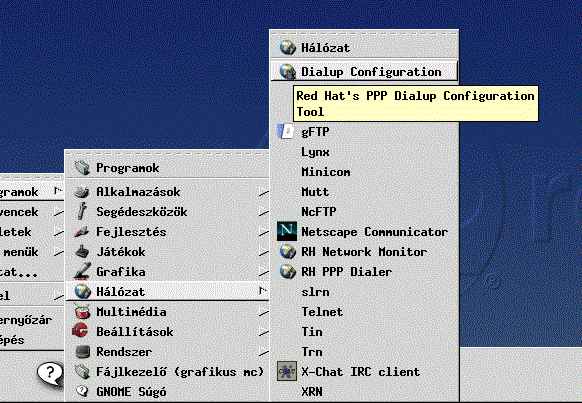This screenshot has height=403, width=582.
Task: Click the Játékok joystick icon
Action: (82, 252)
